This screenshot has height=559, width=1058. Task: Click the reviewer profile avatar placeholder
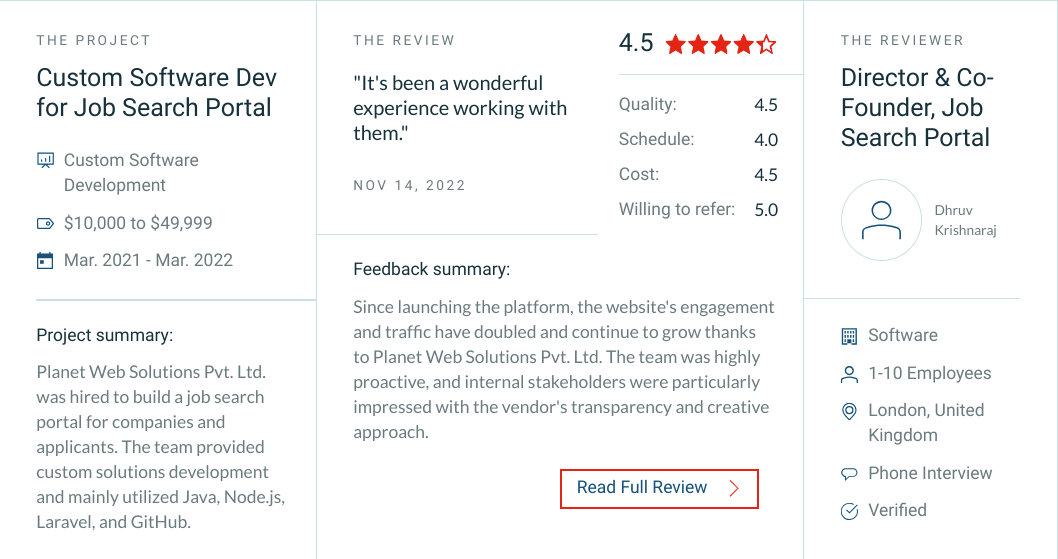[881, 220]
